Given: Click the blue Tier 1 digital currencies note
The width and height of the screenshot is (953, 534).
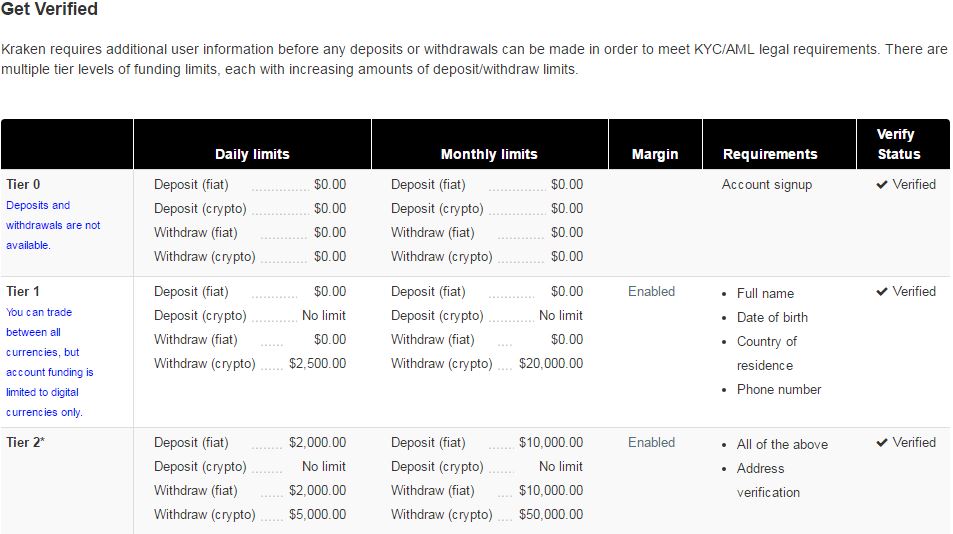Looking at the screenshot, I should 50,362.
